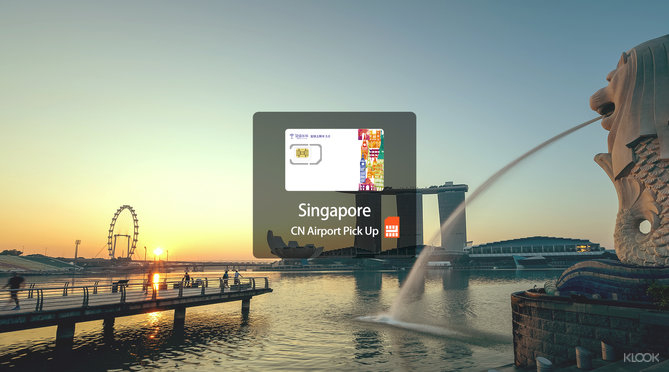Click the people standing on the jetty
The height and width of the screenshot is (372, 669).
pos(231,278)
